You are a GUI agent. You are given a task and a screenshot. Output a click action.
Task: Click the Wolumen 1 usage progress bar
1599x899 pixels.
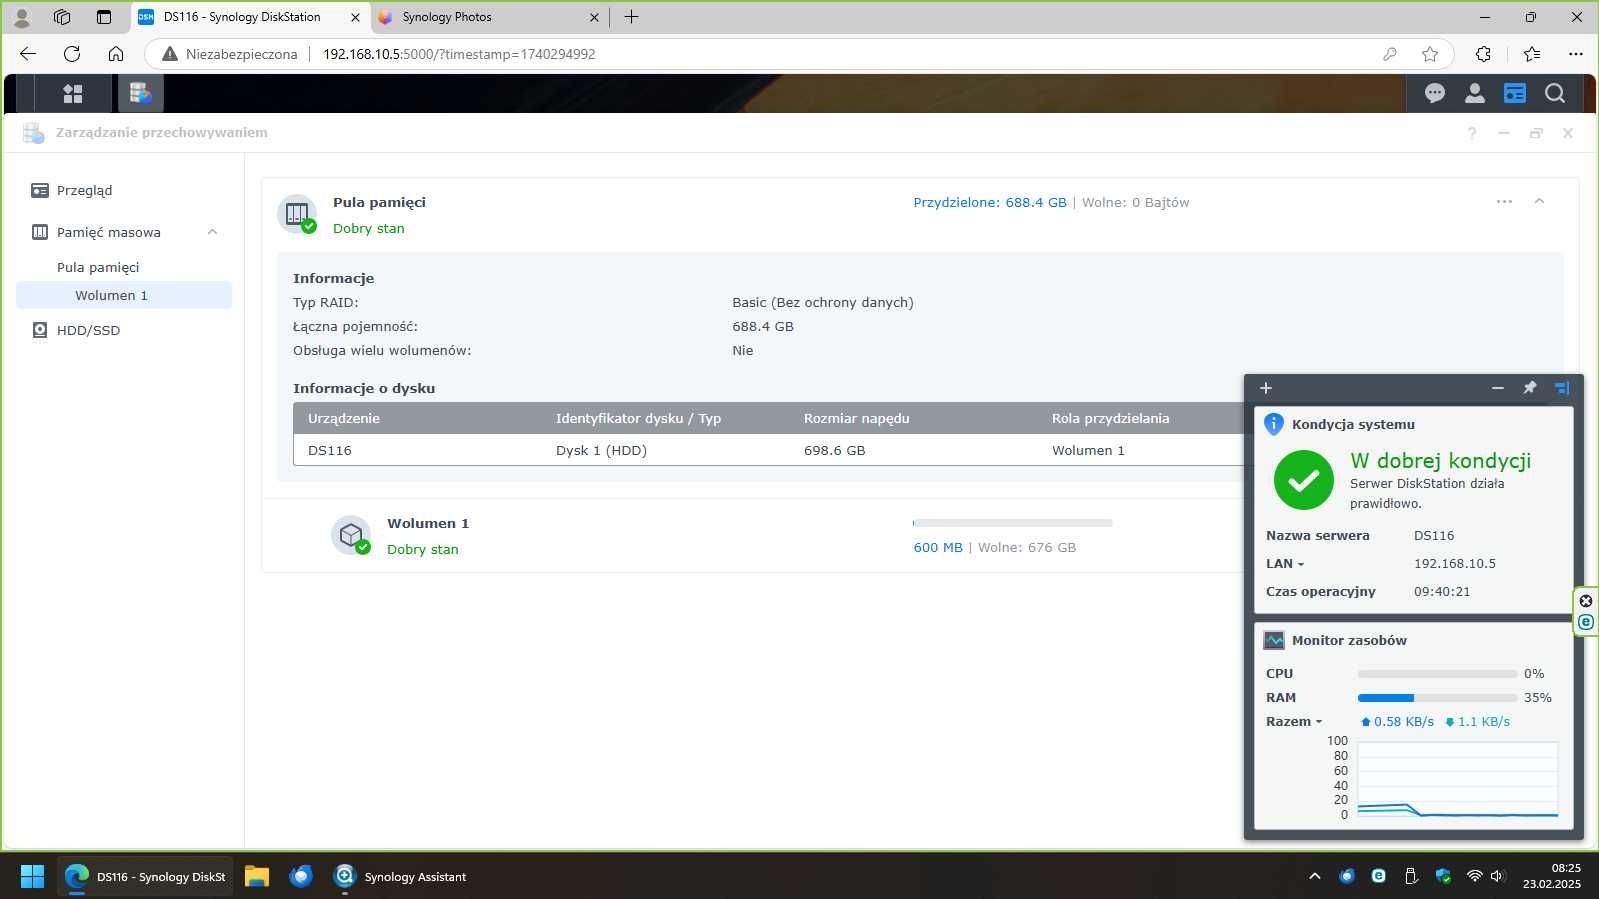(1012, 523)
